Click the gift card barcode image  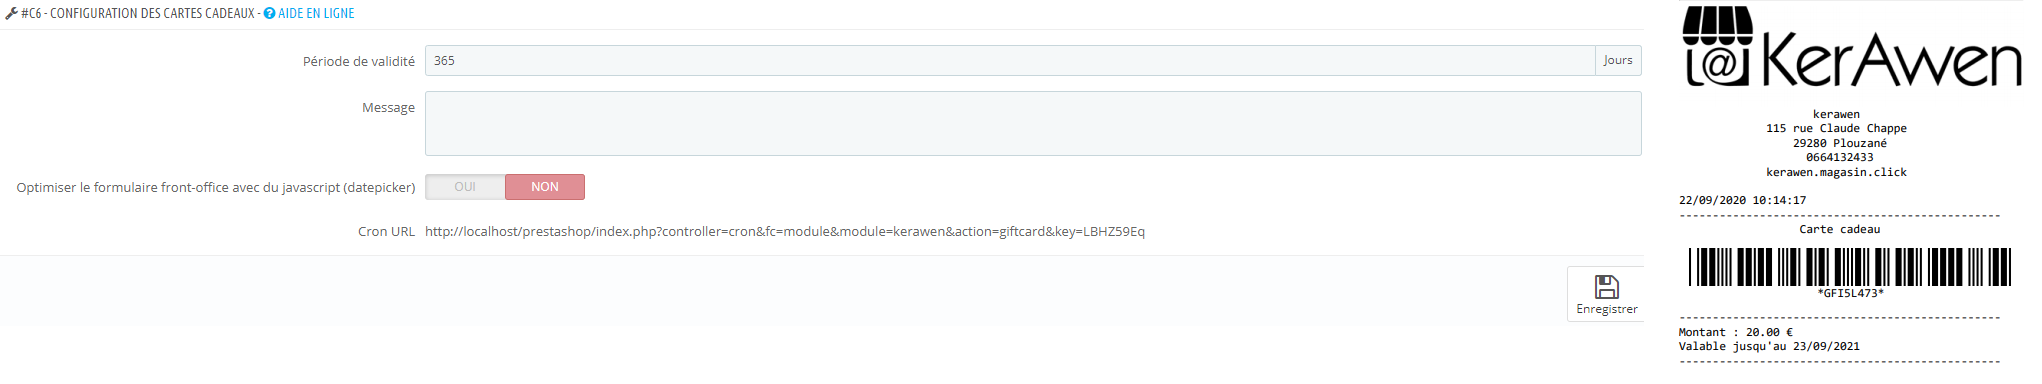[x=1850, y=267]
